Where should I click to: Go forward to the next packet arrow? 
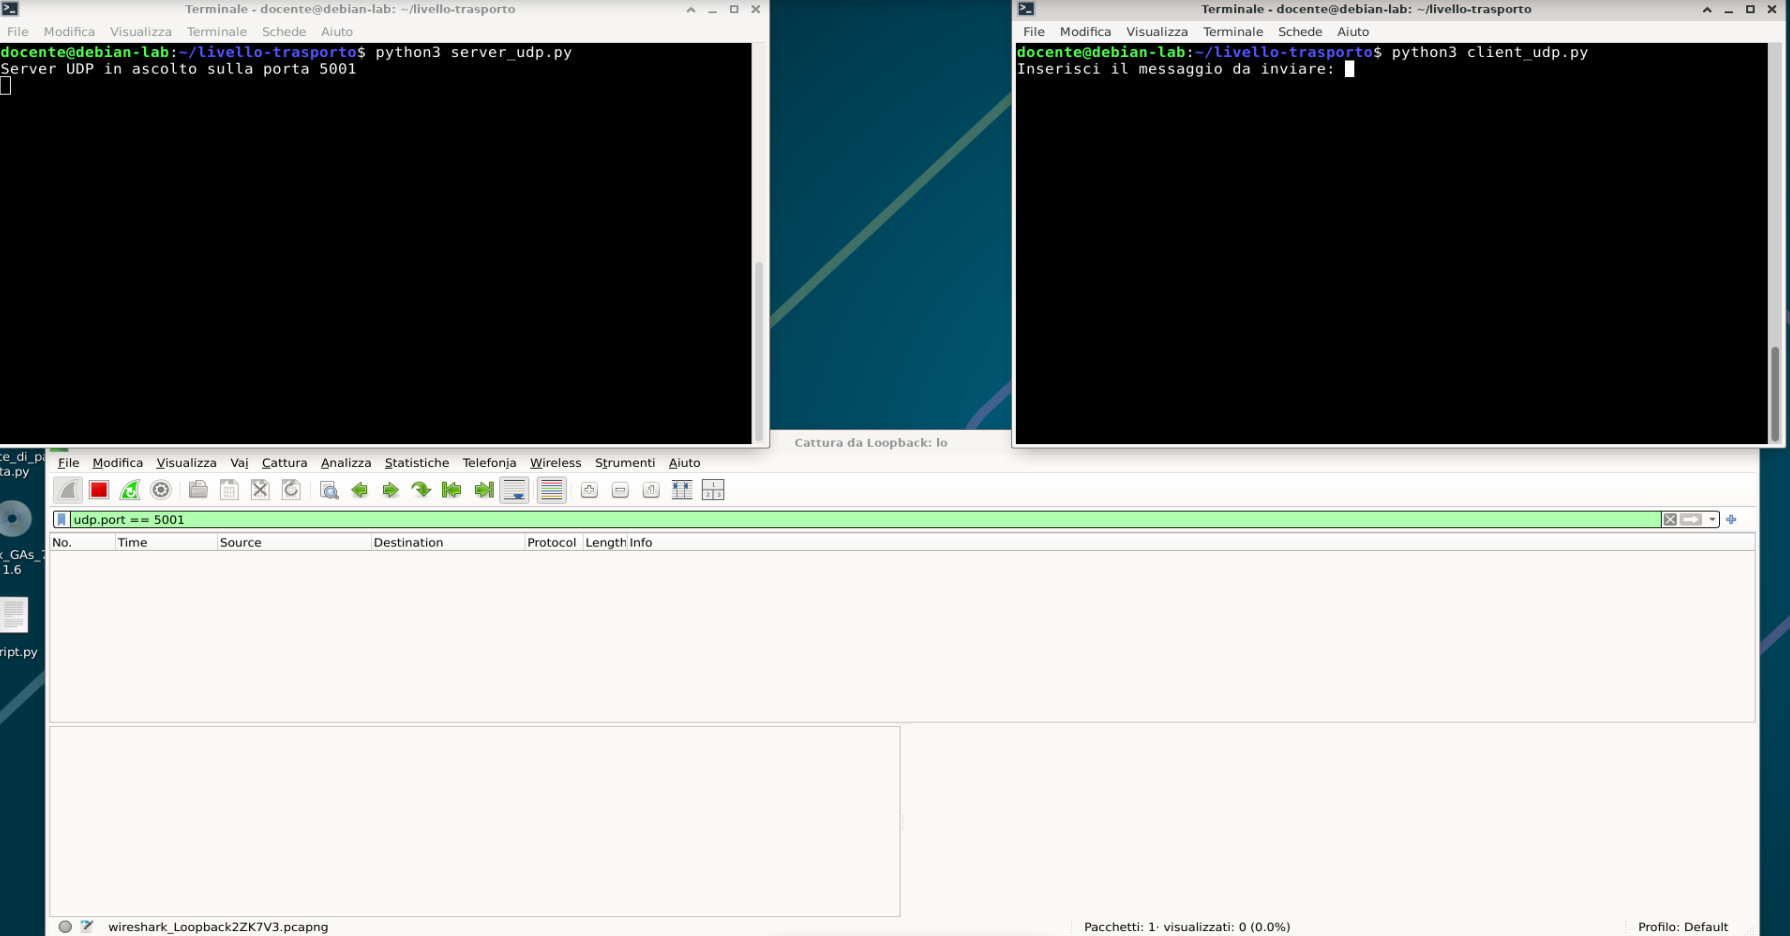pyautogui.click(x=391, y=490)
